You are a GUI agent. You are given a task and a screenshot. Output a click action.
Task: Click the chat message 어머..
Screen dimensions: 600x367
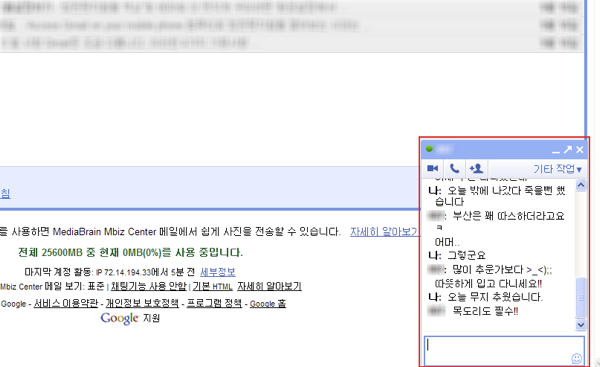[x=447, y=242]
